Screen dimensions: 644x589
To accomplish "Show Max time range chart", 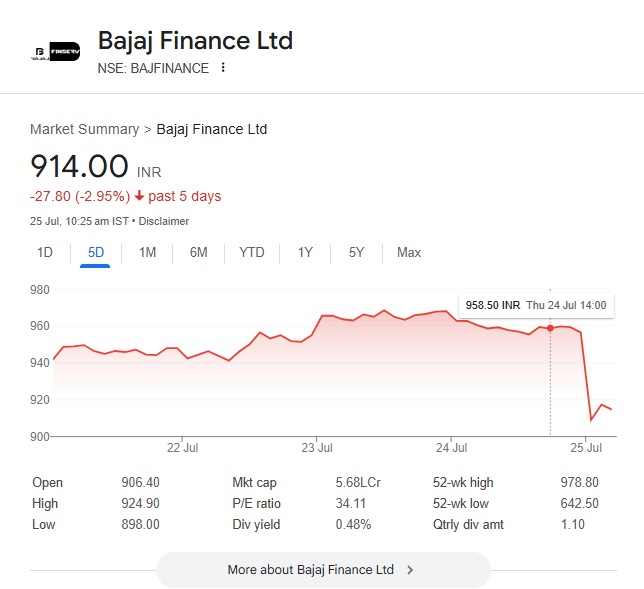I will (x=409, y=252).
